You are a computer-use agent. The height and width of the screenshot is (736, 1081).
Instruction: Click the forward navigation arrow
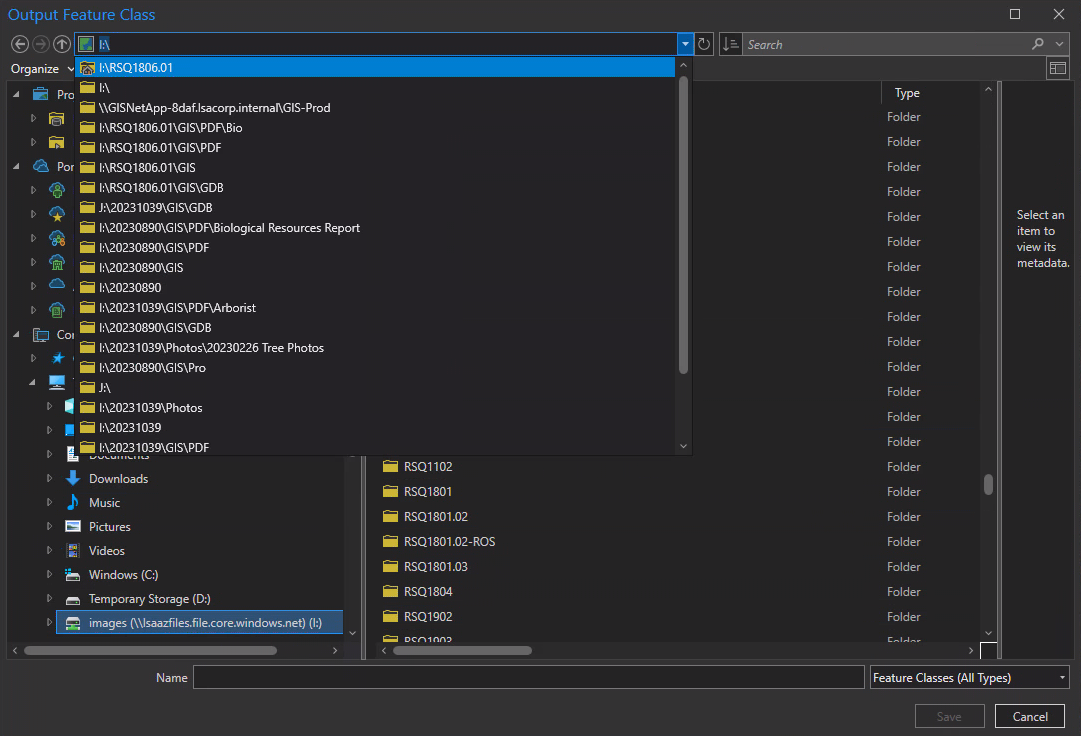click(40, 44)
